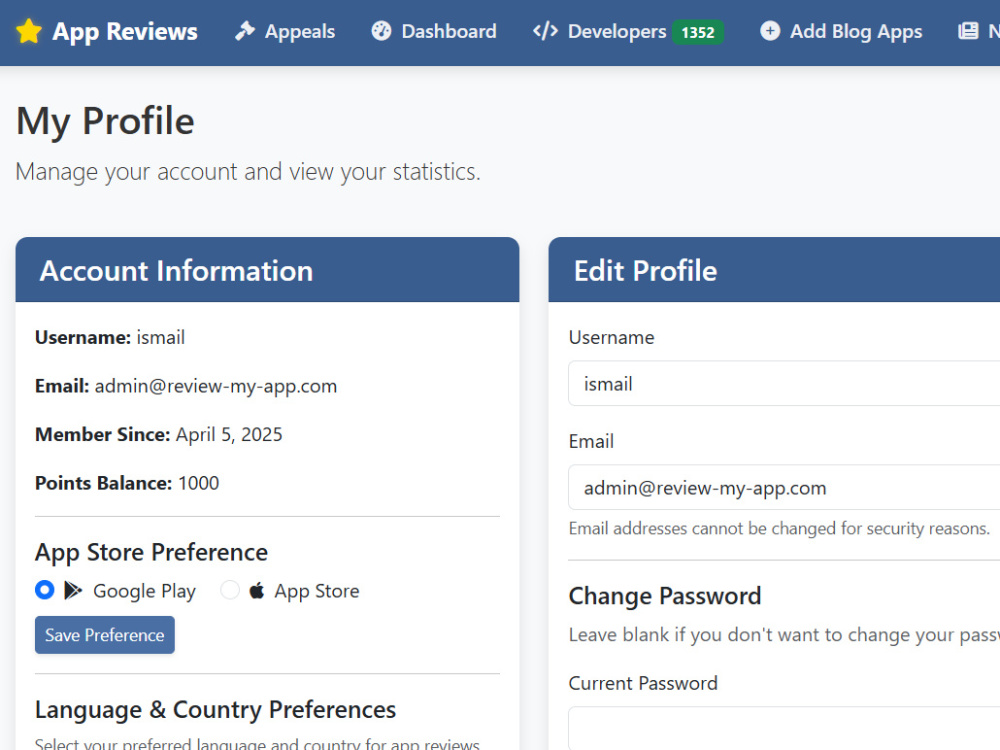Click the 'Member Since: April 5, 2025' line
Image resolution: width=1000 pixels, height=750 pixels.
(x=158, y=435)
